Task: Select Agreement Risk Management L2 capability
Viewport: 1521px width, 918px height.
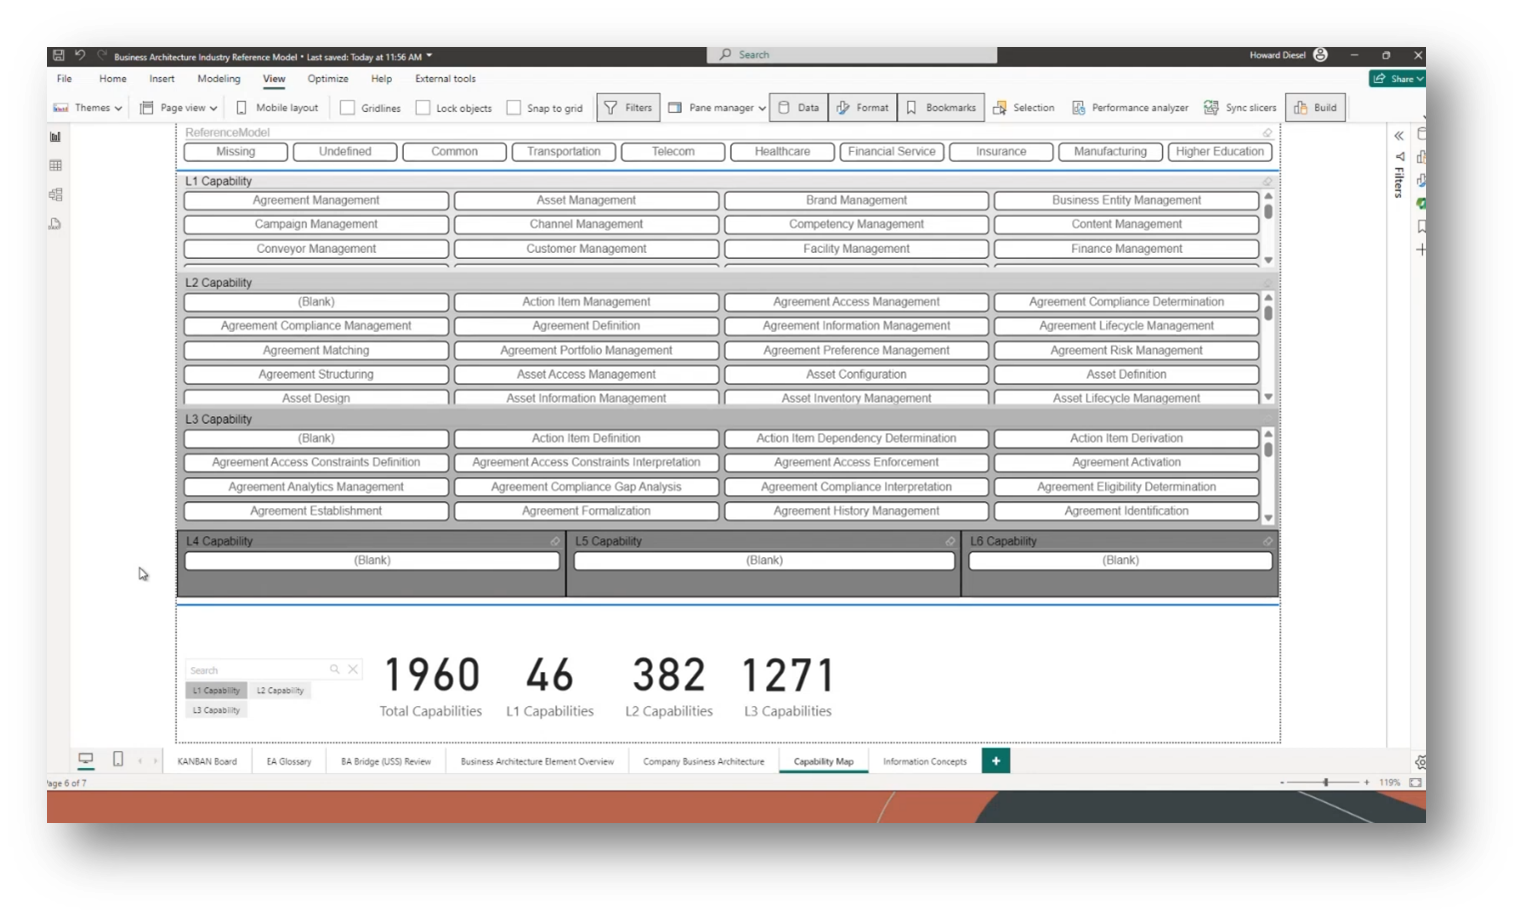Action: pyautogui.click(x=1126, y=351)
